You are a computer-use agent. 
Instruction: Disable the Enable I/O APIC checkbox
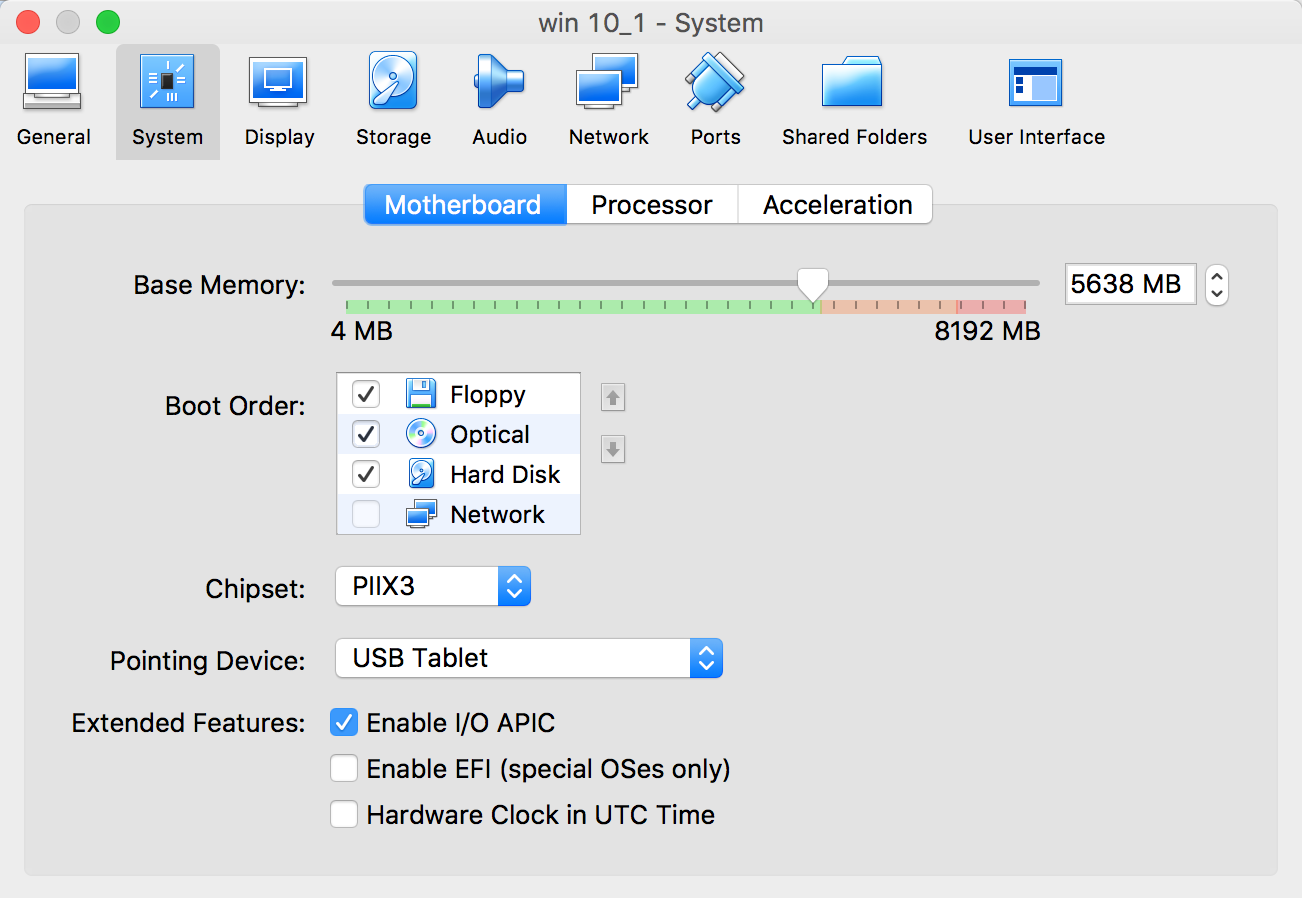pyautogui.click(x=344, y=722)
